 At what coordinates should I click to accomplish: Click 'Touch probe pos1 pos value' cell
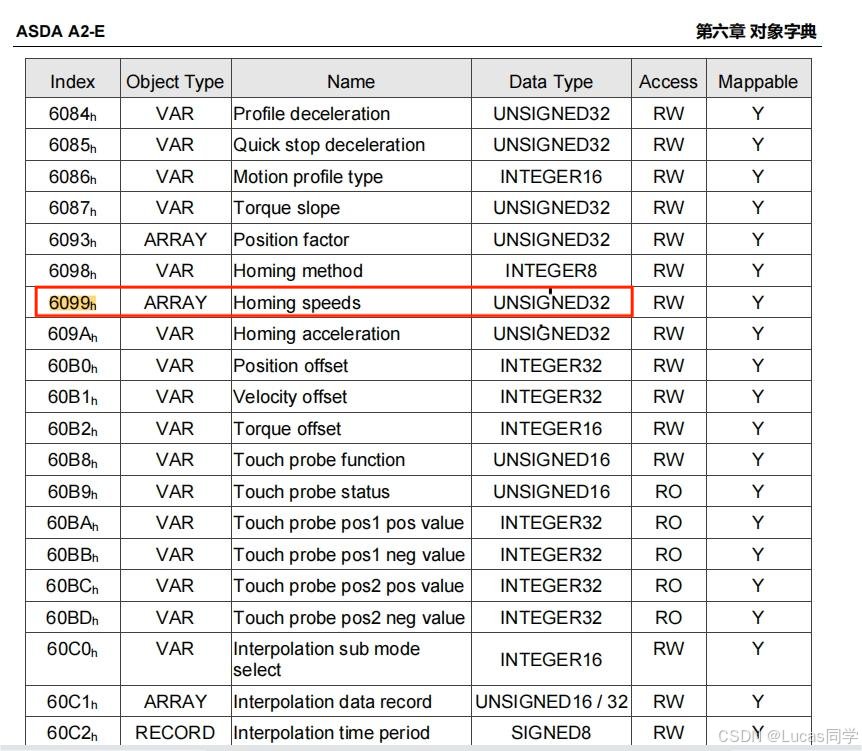[x=349, y=523]
